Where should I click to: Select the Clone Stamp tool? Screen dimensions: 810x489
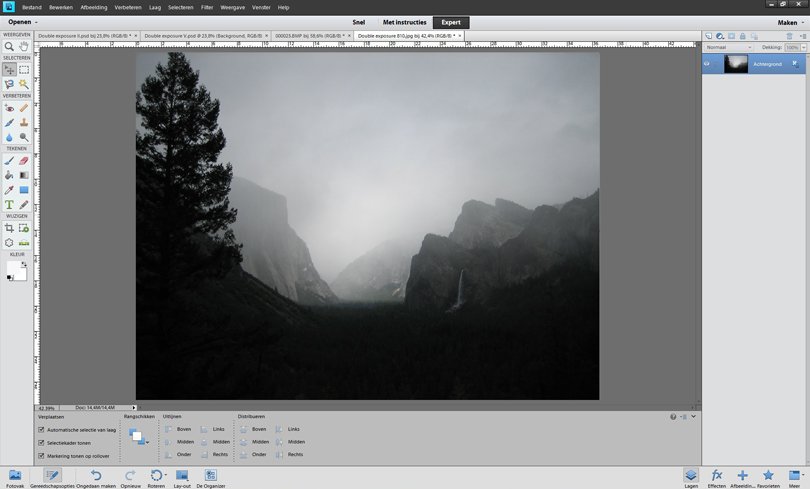point(24,122)
